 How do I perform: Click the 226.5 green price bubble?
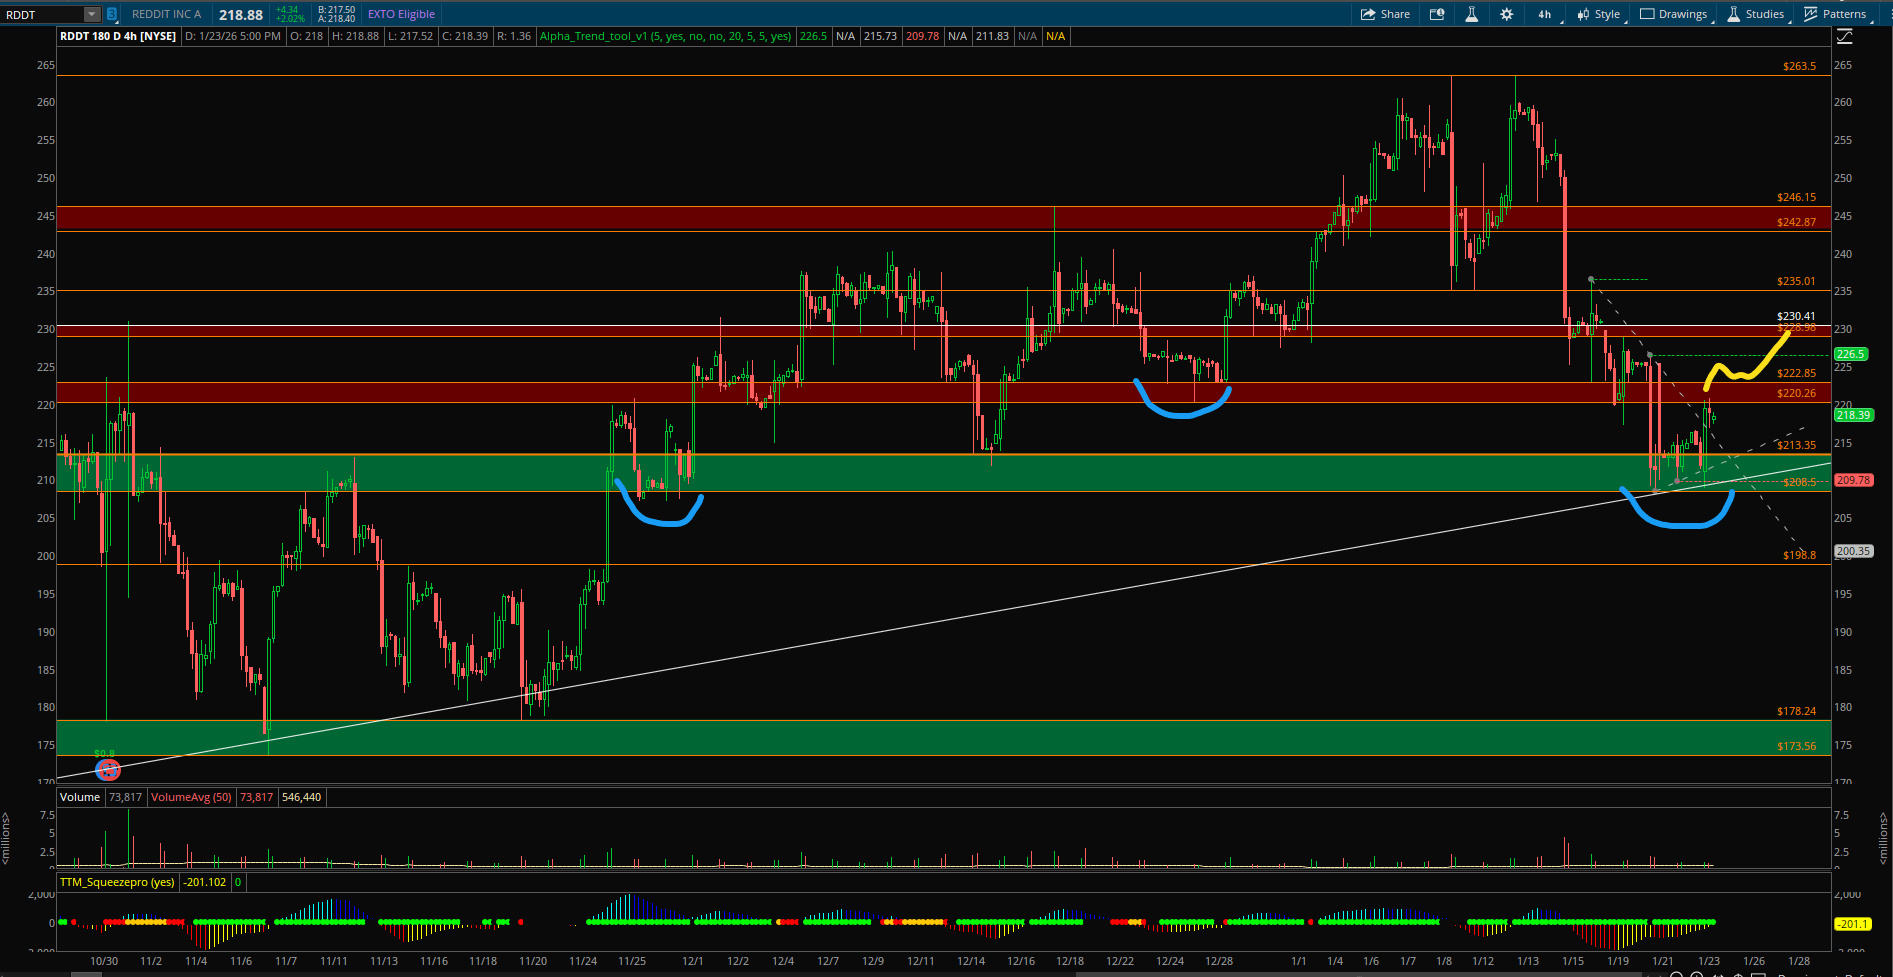[1850, 354]
